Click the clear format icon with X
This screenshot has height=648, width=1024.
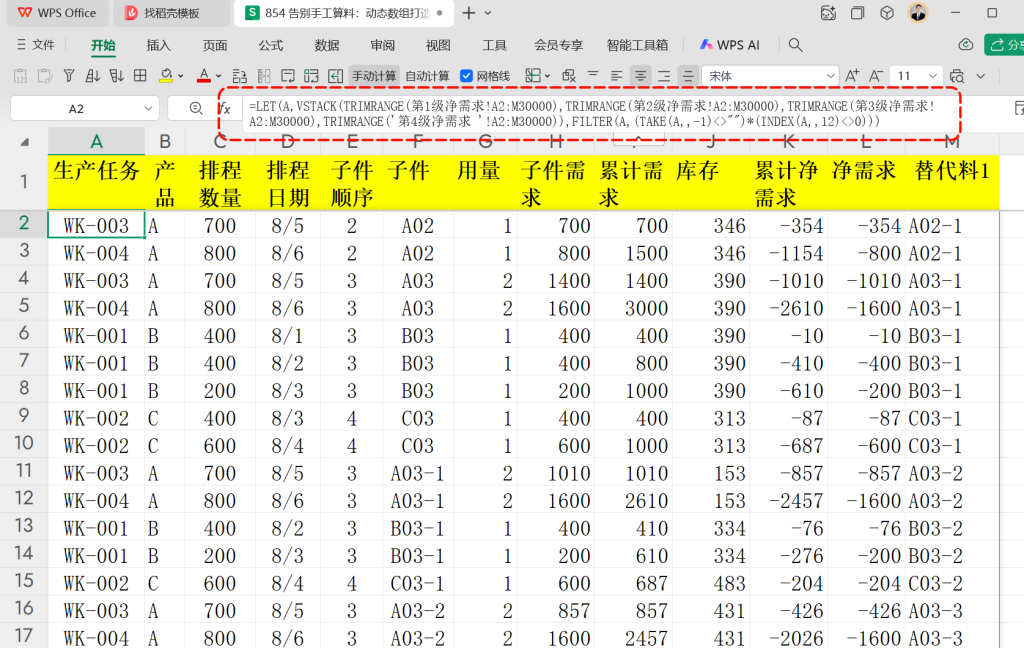click(569, 76)
